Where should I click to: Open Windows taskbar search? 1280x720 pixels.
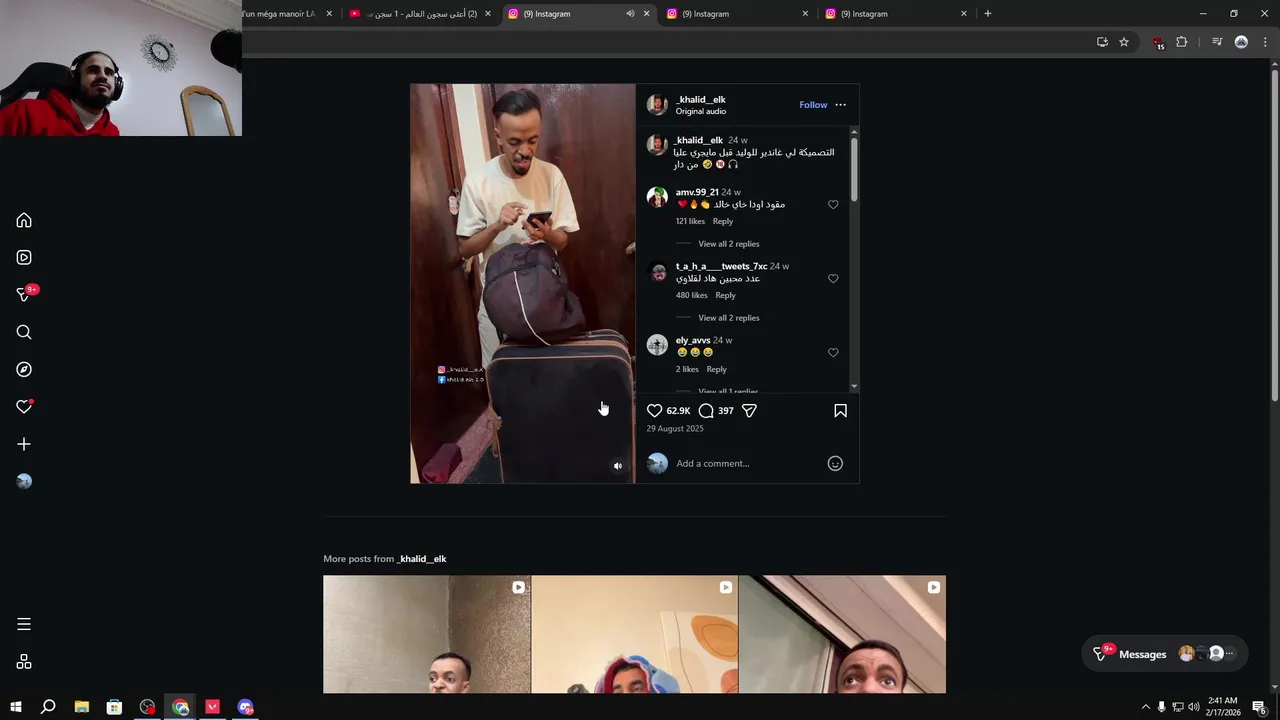pos(48,707)
